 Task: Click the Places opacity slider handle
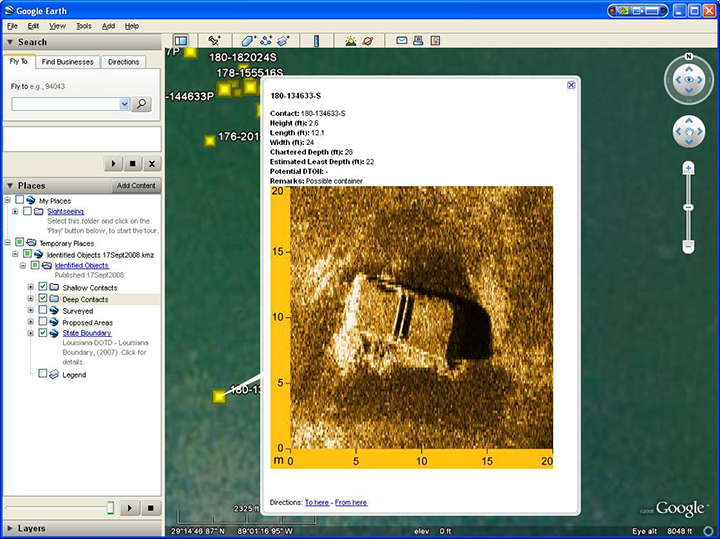[x=110, y=508]
